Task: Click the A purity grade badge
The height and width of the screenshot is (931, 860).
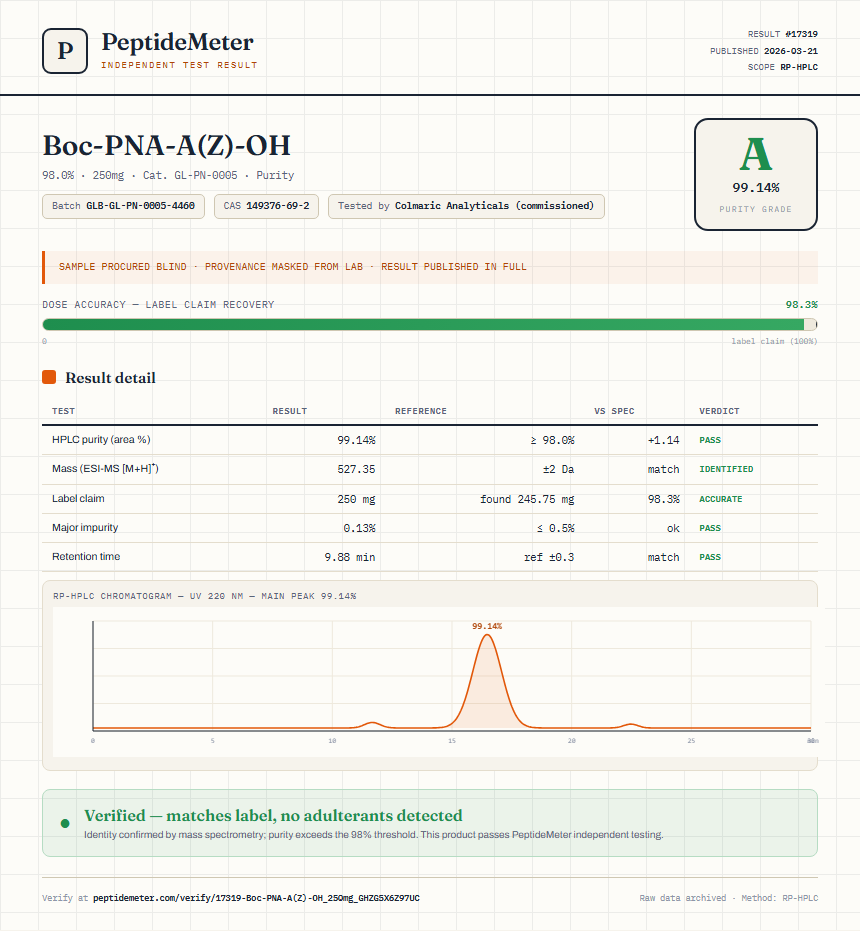Action: 755,174
